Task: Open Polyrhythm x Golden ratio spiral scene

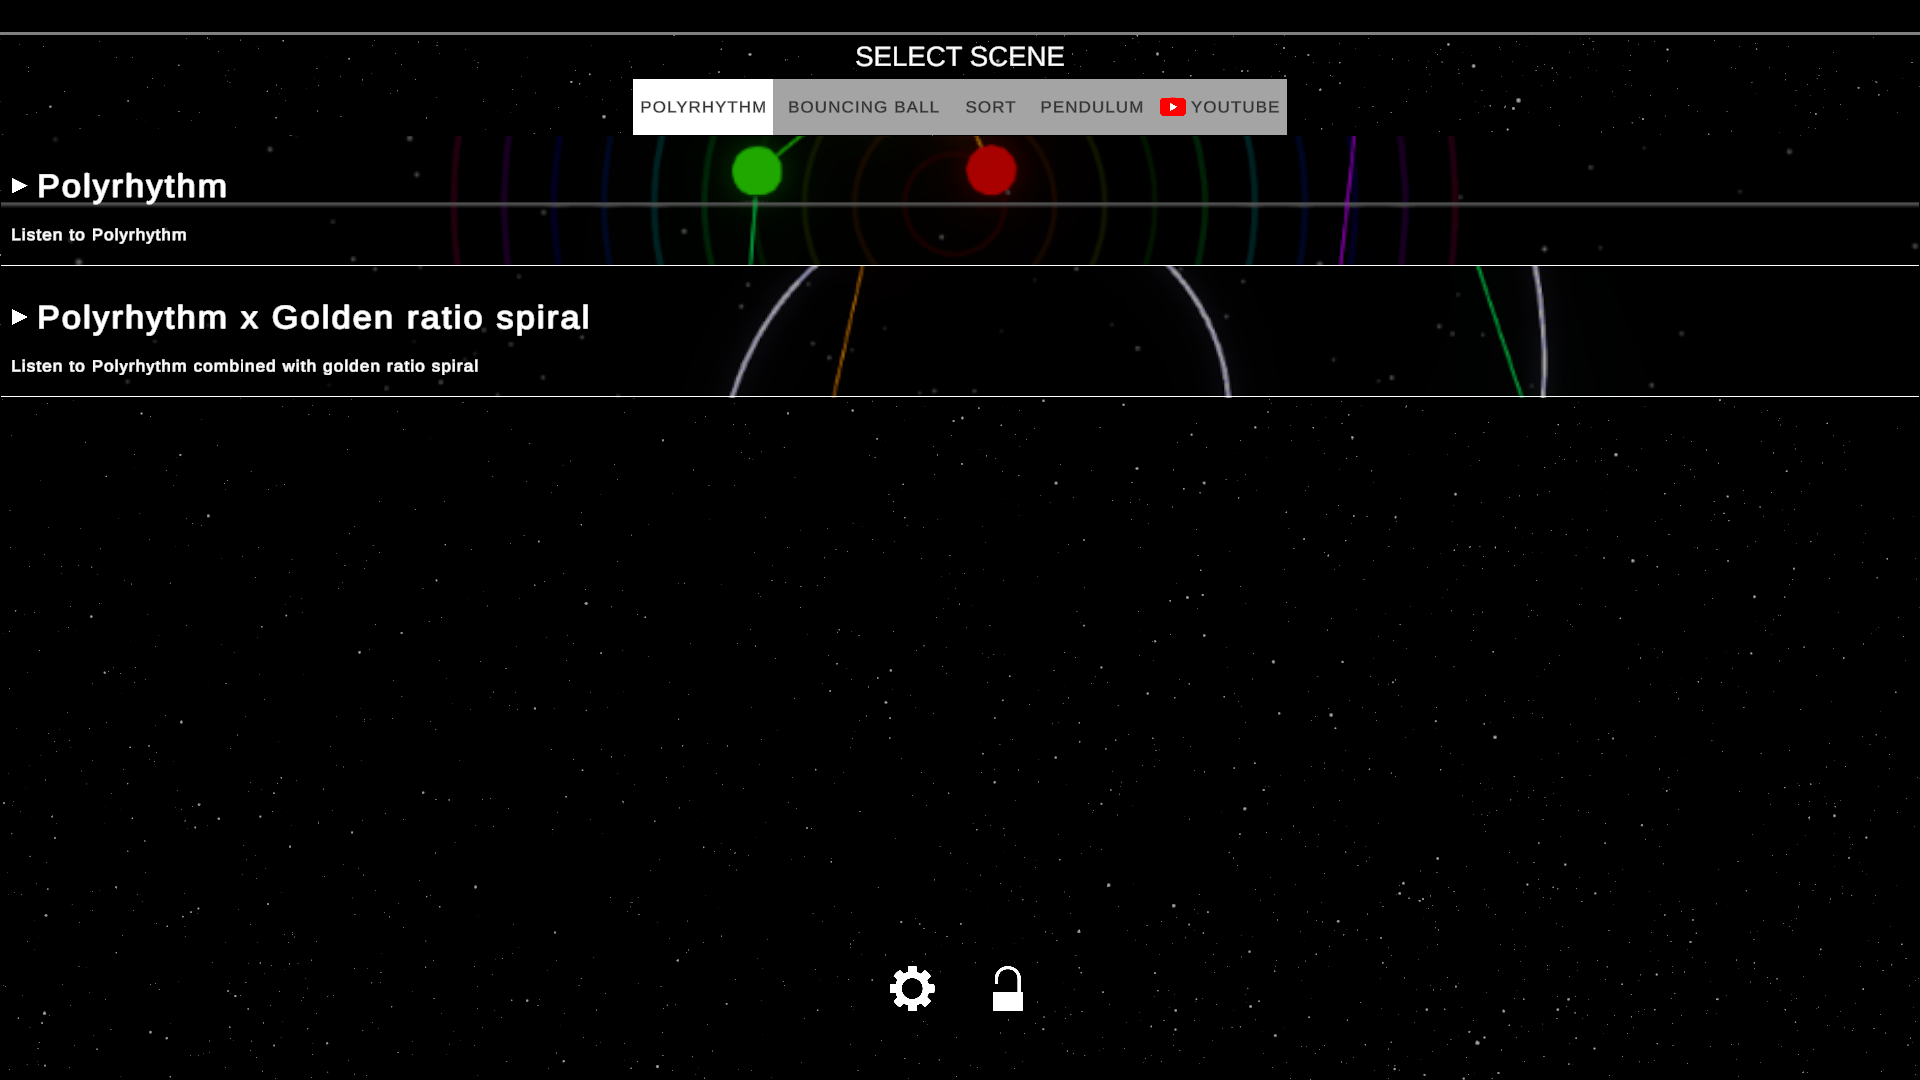Action: tap(313, 317)
